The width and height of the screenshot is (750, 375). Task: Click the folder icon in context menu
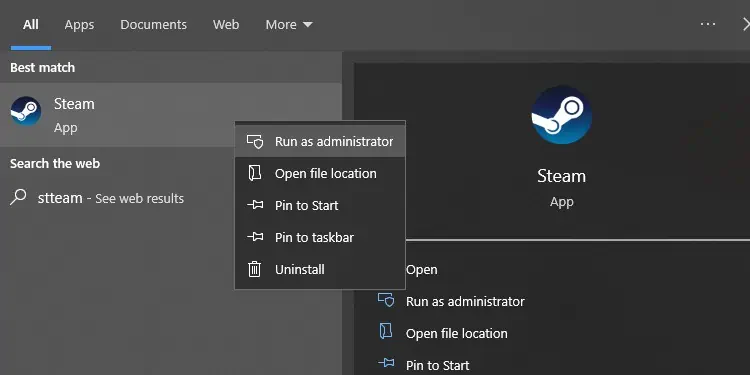click(x=254, y=173)
